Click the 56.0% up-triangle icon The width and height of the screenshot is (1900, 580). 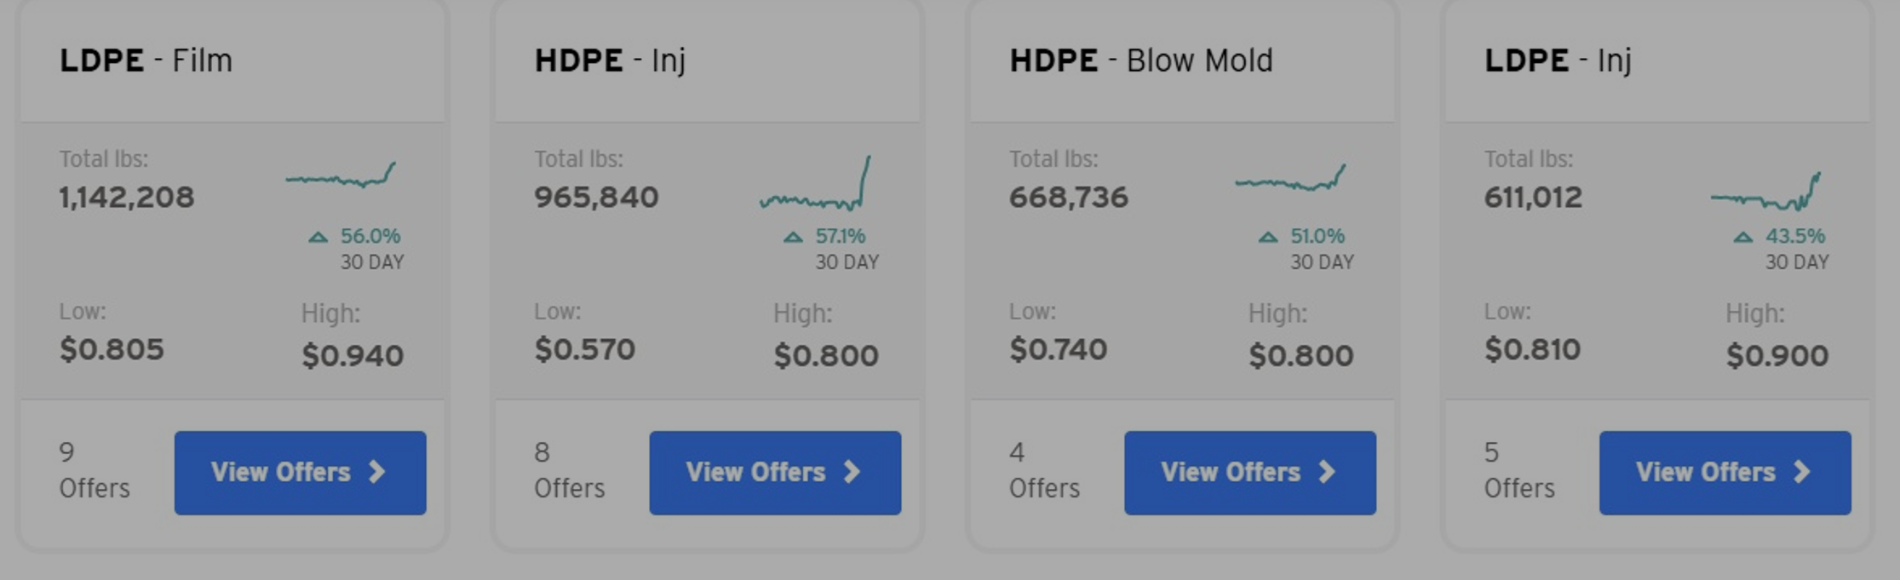pyautogui.click(x=318, y=237)
